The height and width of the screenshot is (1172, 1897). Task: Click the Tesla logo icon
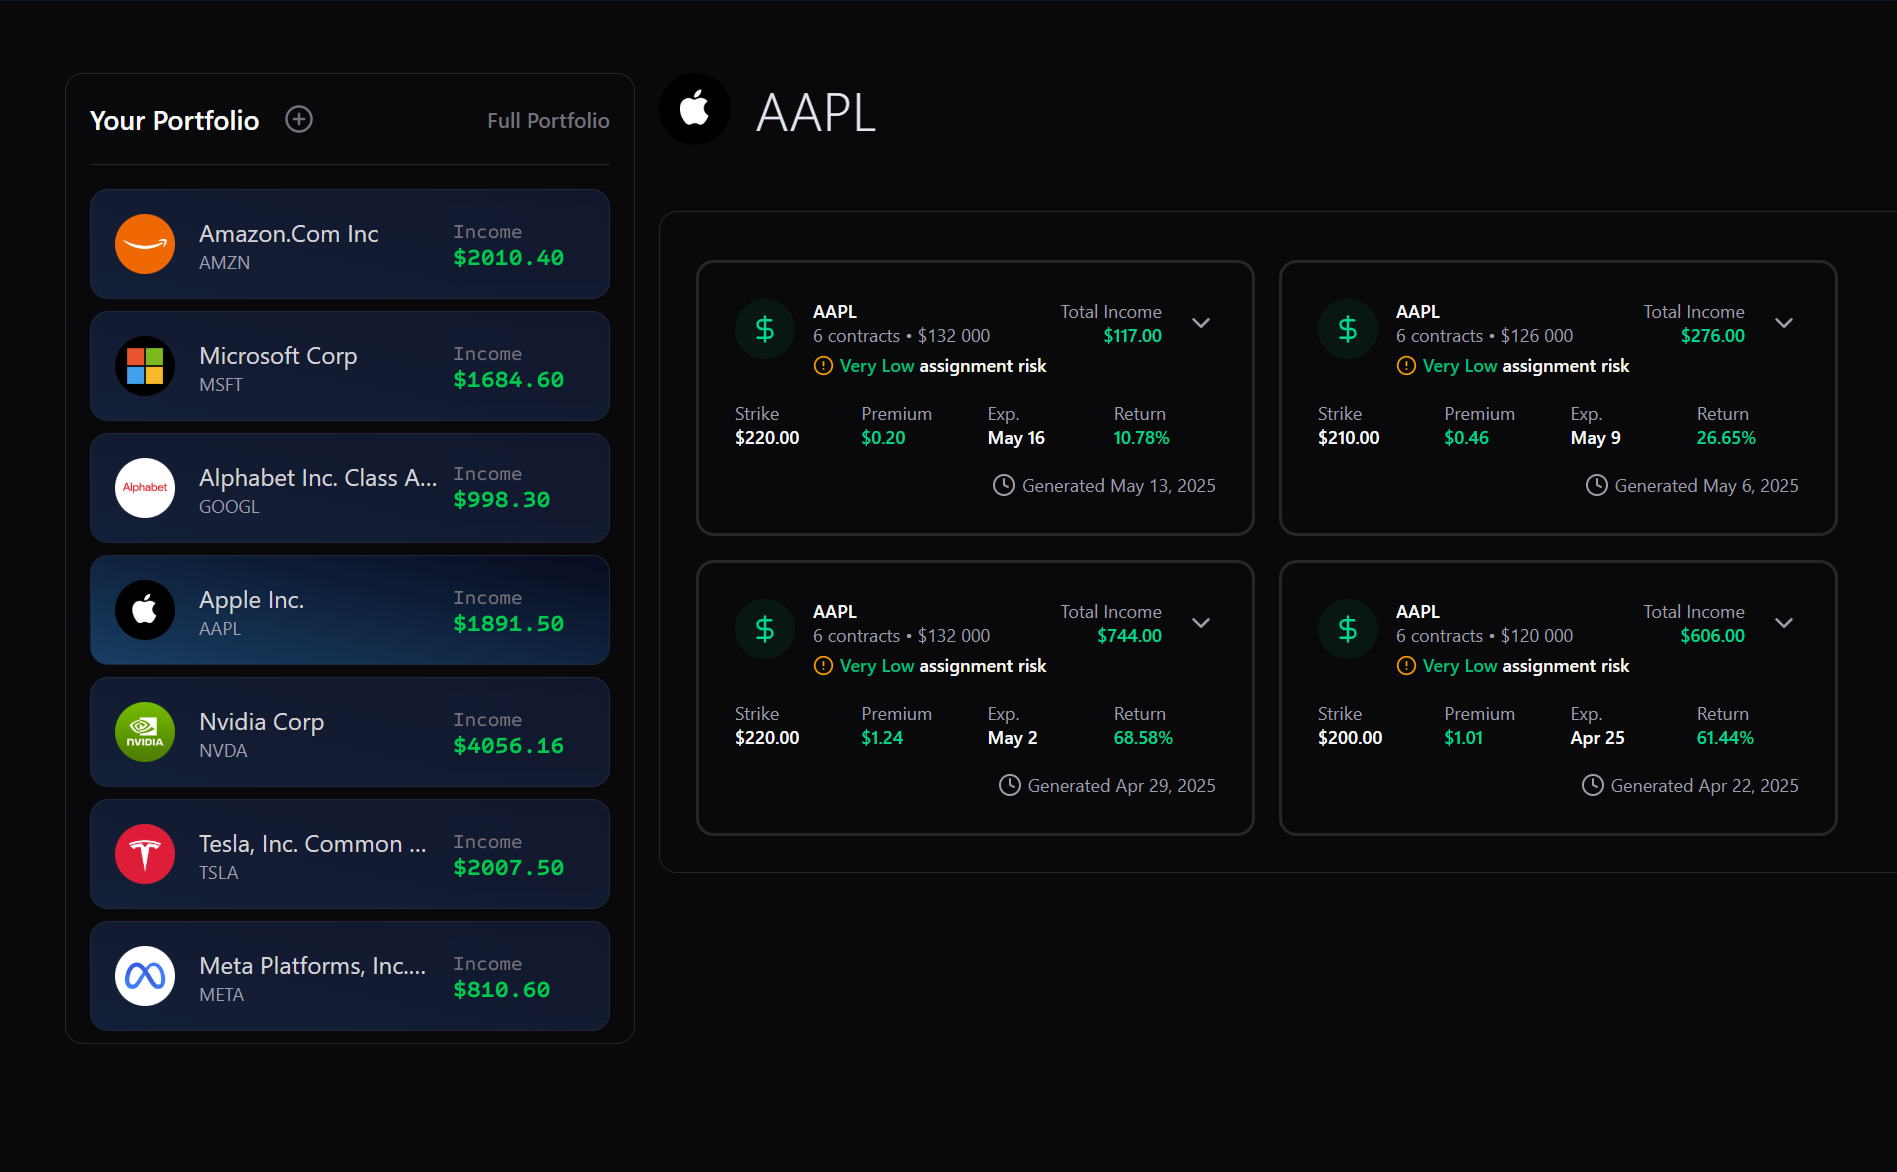(x=145, y=854)
